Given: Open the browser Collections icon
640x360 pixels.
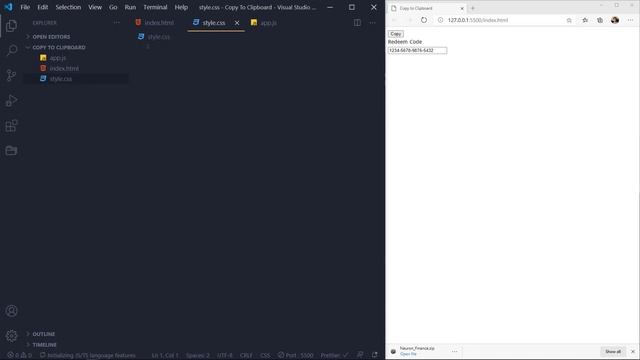Looking at the screenshot, I should 600,20.
